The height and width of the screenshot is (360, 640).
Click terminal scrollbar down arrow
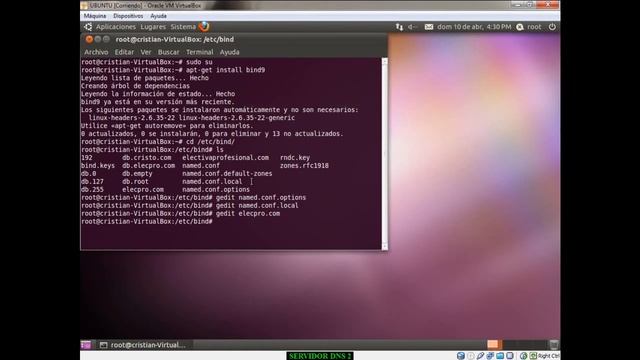(384, 246)
